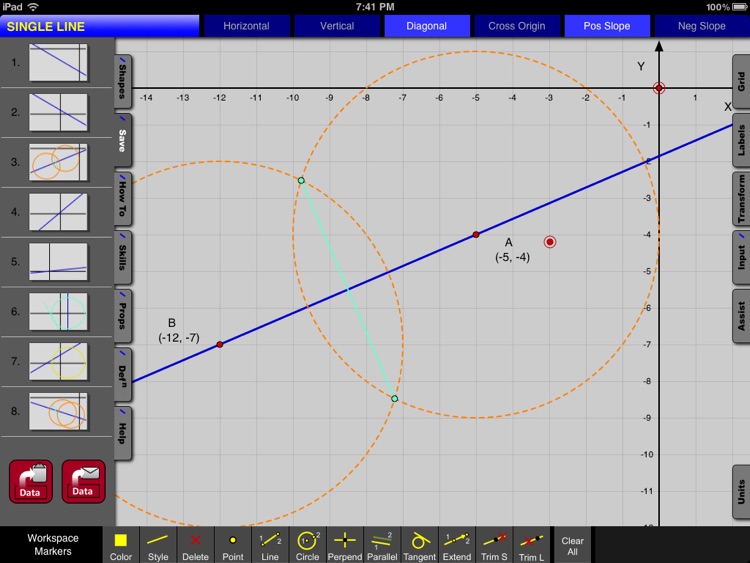Open the Style line tool
The height and width of the screenshot is (563, 750).
(158, 545)
